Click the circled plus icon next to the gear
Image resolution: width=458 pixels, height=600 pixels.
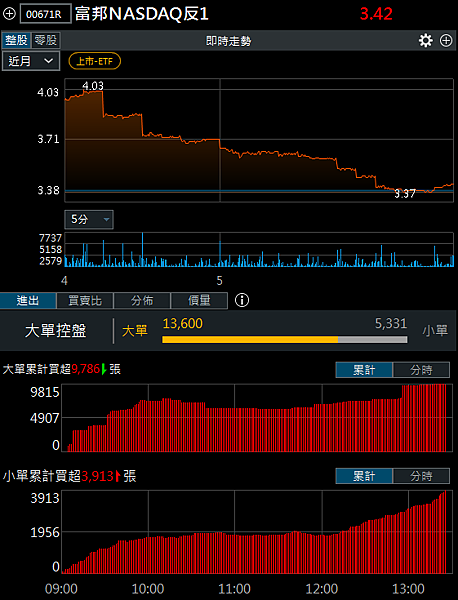pos(446,41)
